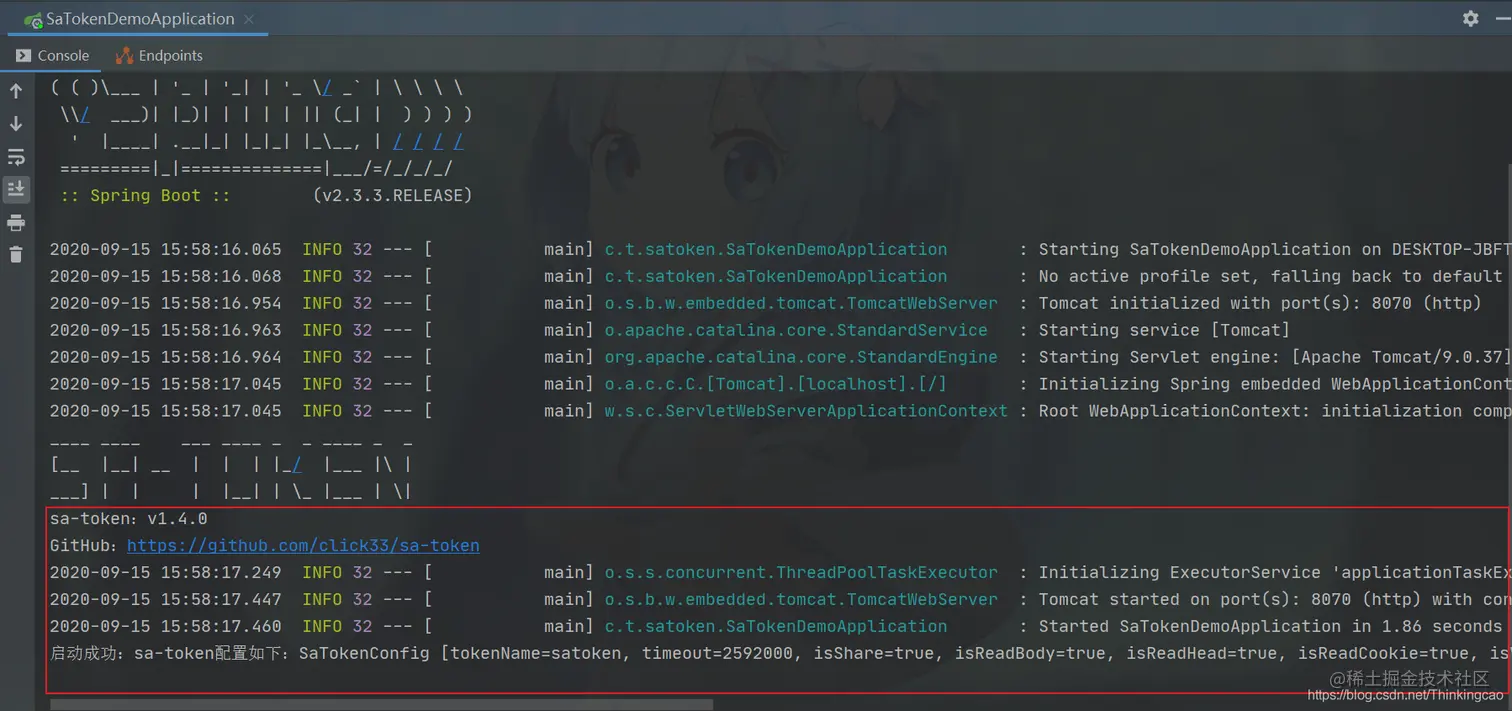Click the '(v2.3.3.RELEASE)' version text

pyautogui.click(x=392, y=196)
